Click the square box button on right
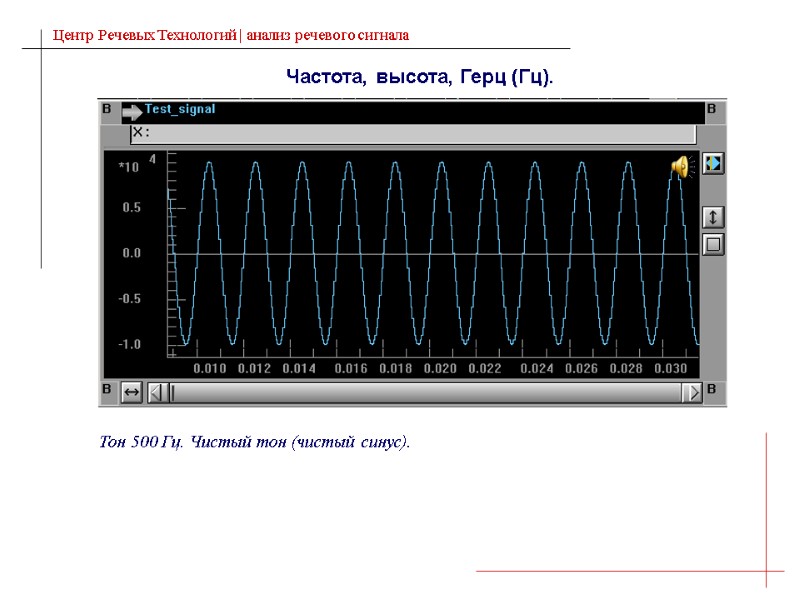Screen dimensions: 800x600 coord(713,244)
